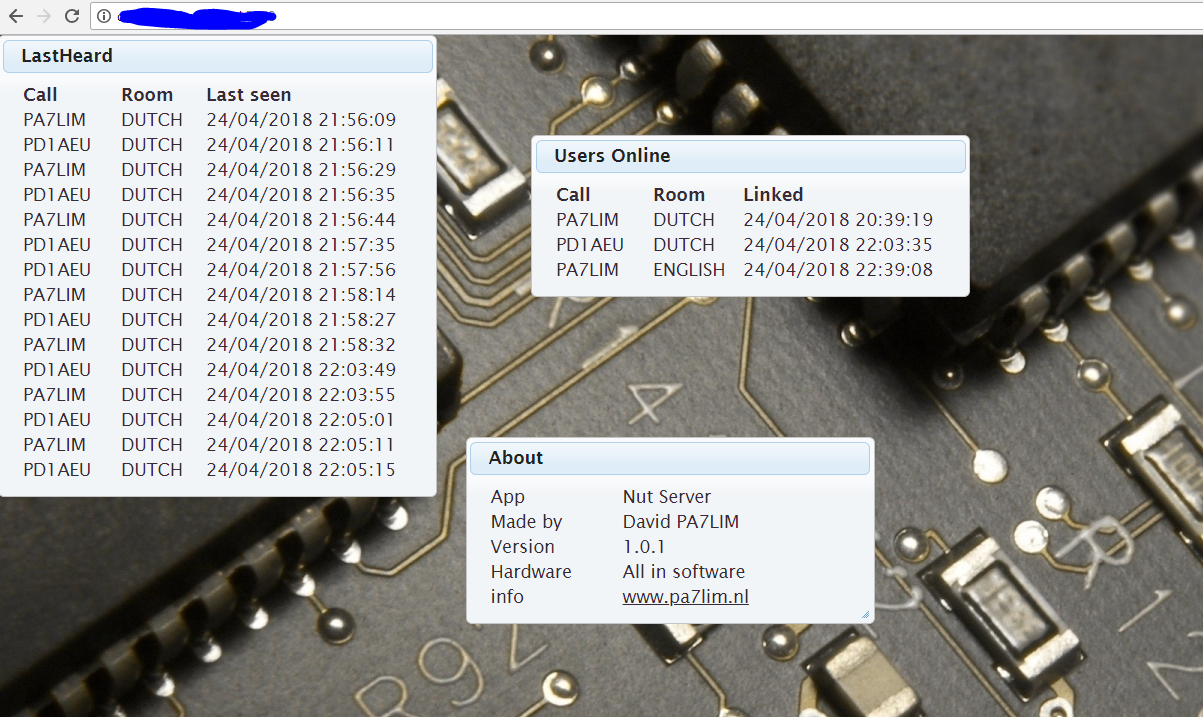Viewport: 1203px width, 717px height.
Task: Click PD1AEU in Users Online list
Action: (590, 245)
